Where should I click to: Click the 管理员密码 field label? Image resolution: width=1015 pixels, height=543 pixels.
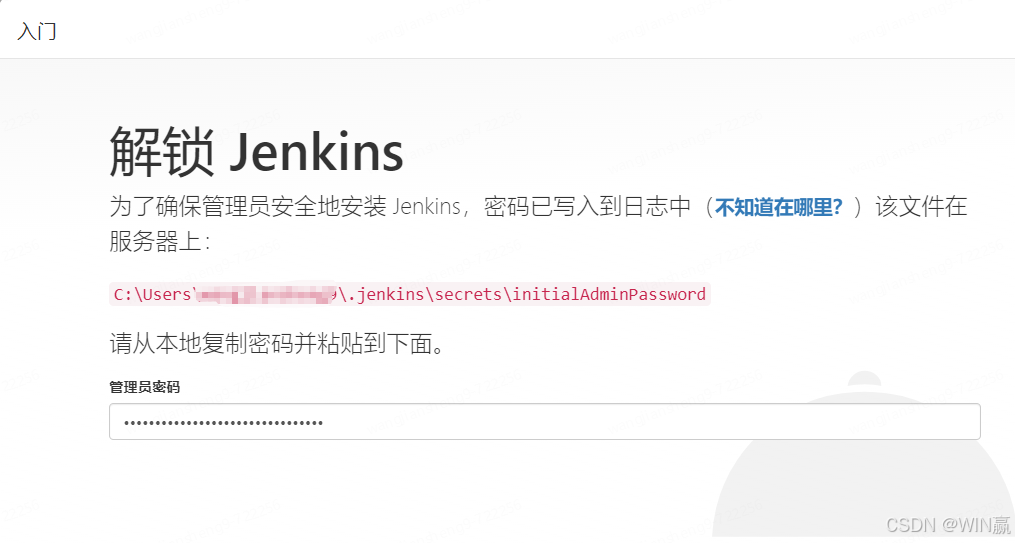(144, 387)
